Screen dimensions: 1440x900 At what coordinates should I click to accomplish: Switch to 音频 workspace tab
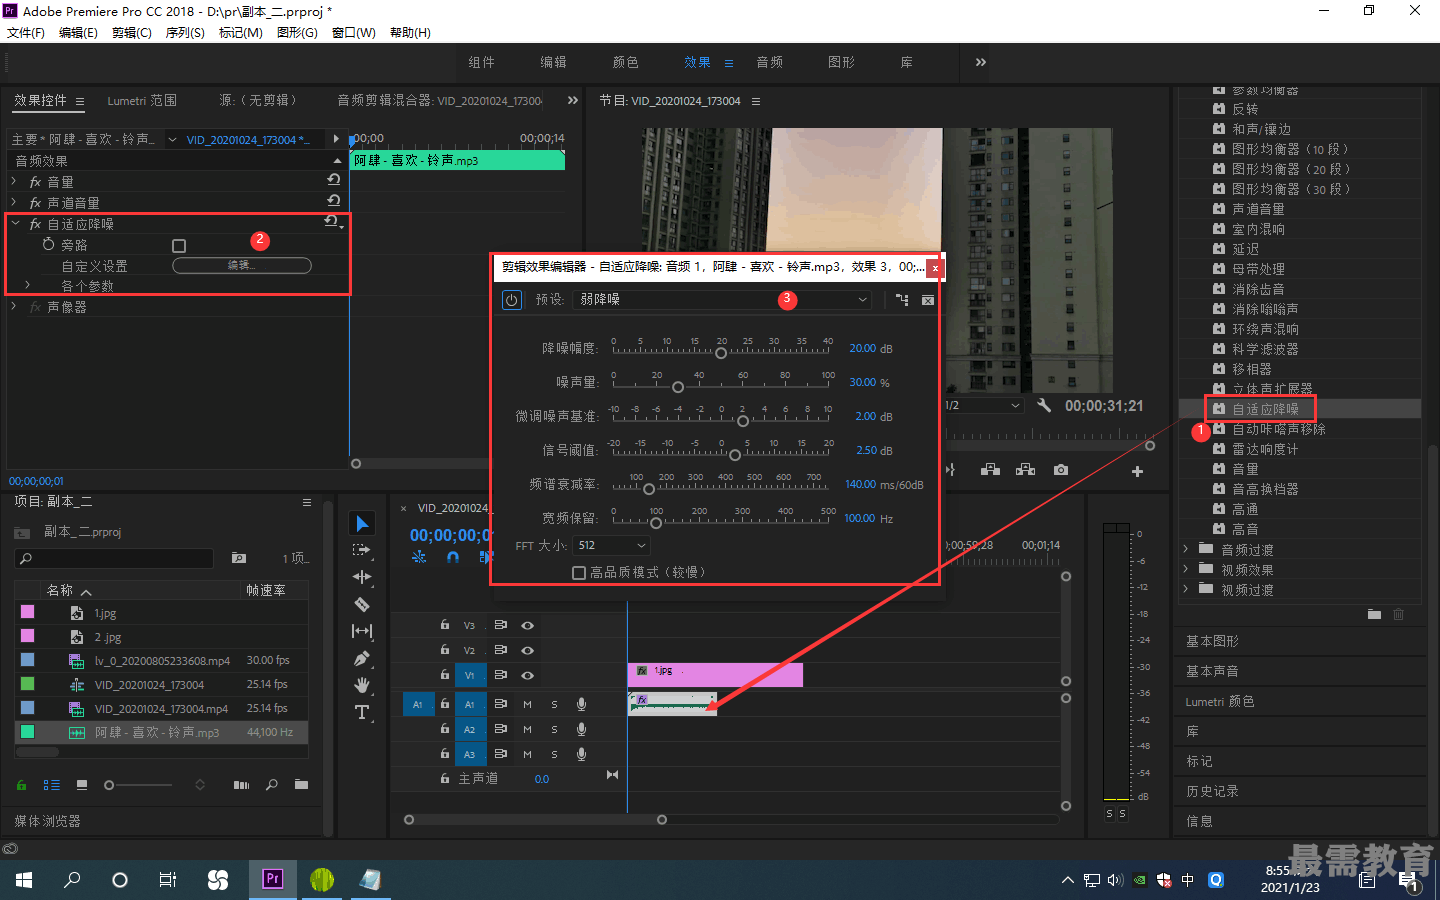point(769,62)
